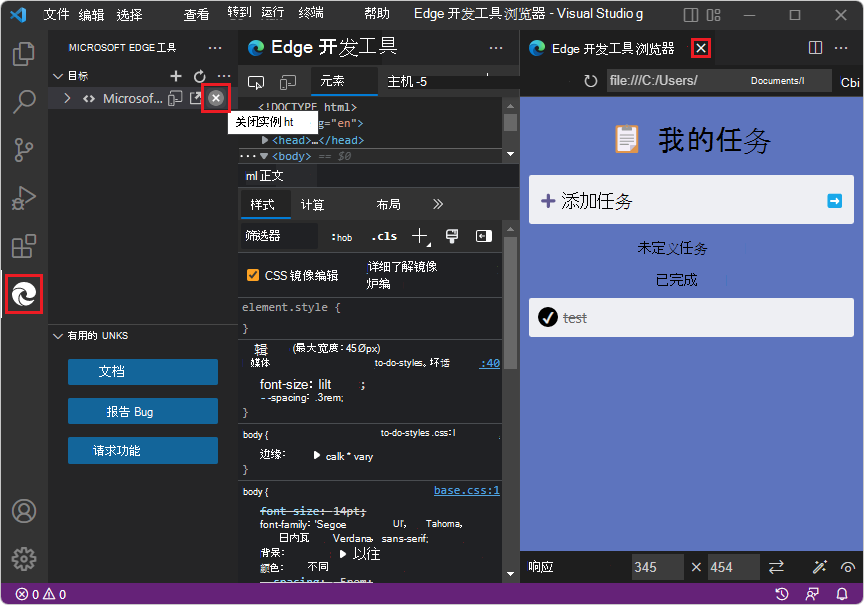The width and height of the screenshot is (864, 605).
Task: Select the Microsoft Edge Tools activity bar icon
Action: pyautogui.click(x=23, y=295)
